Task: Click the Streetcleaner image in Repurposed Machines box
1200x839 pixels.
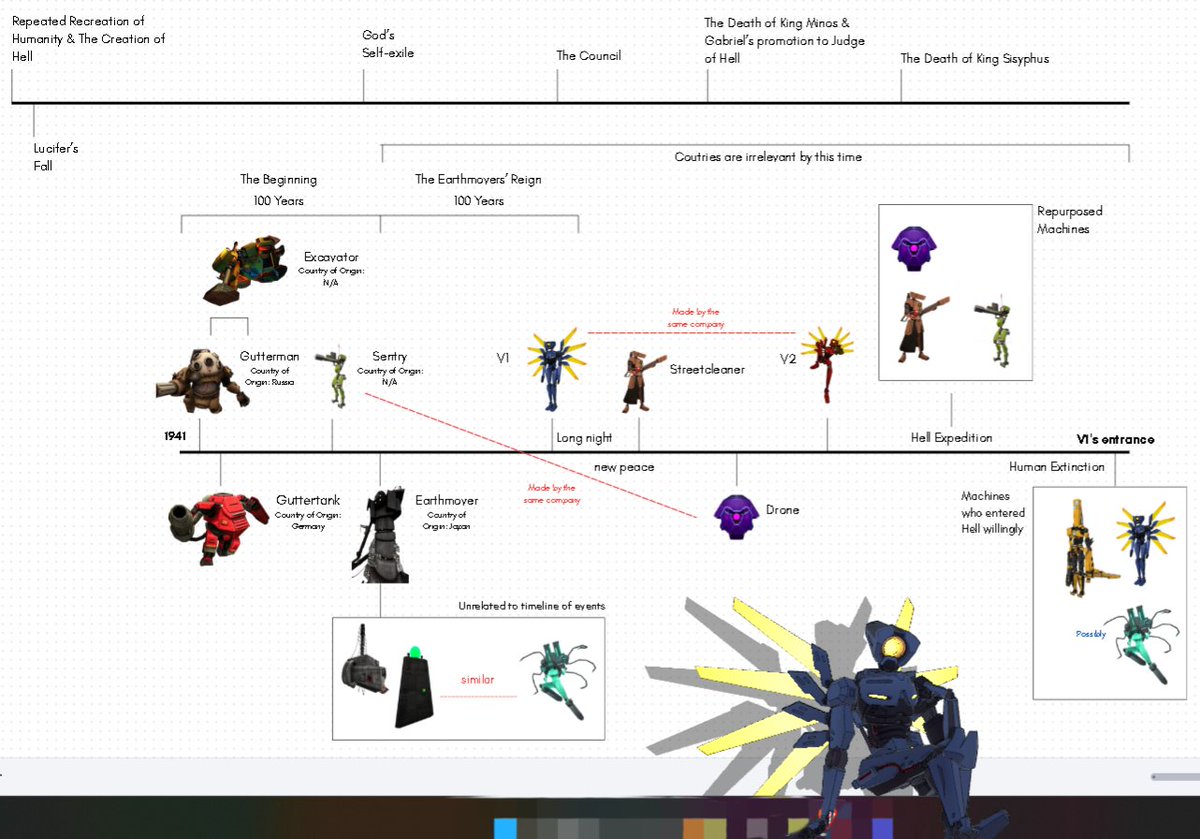Action: [x=921, y=326]
